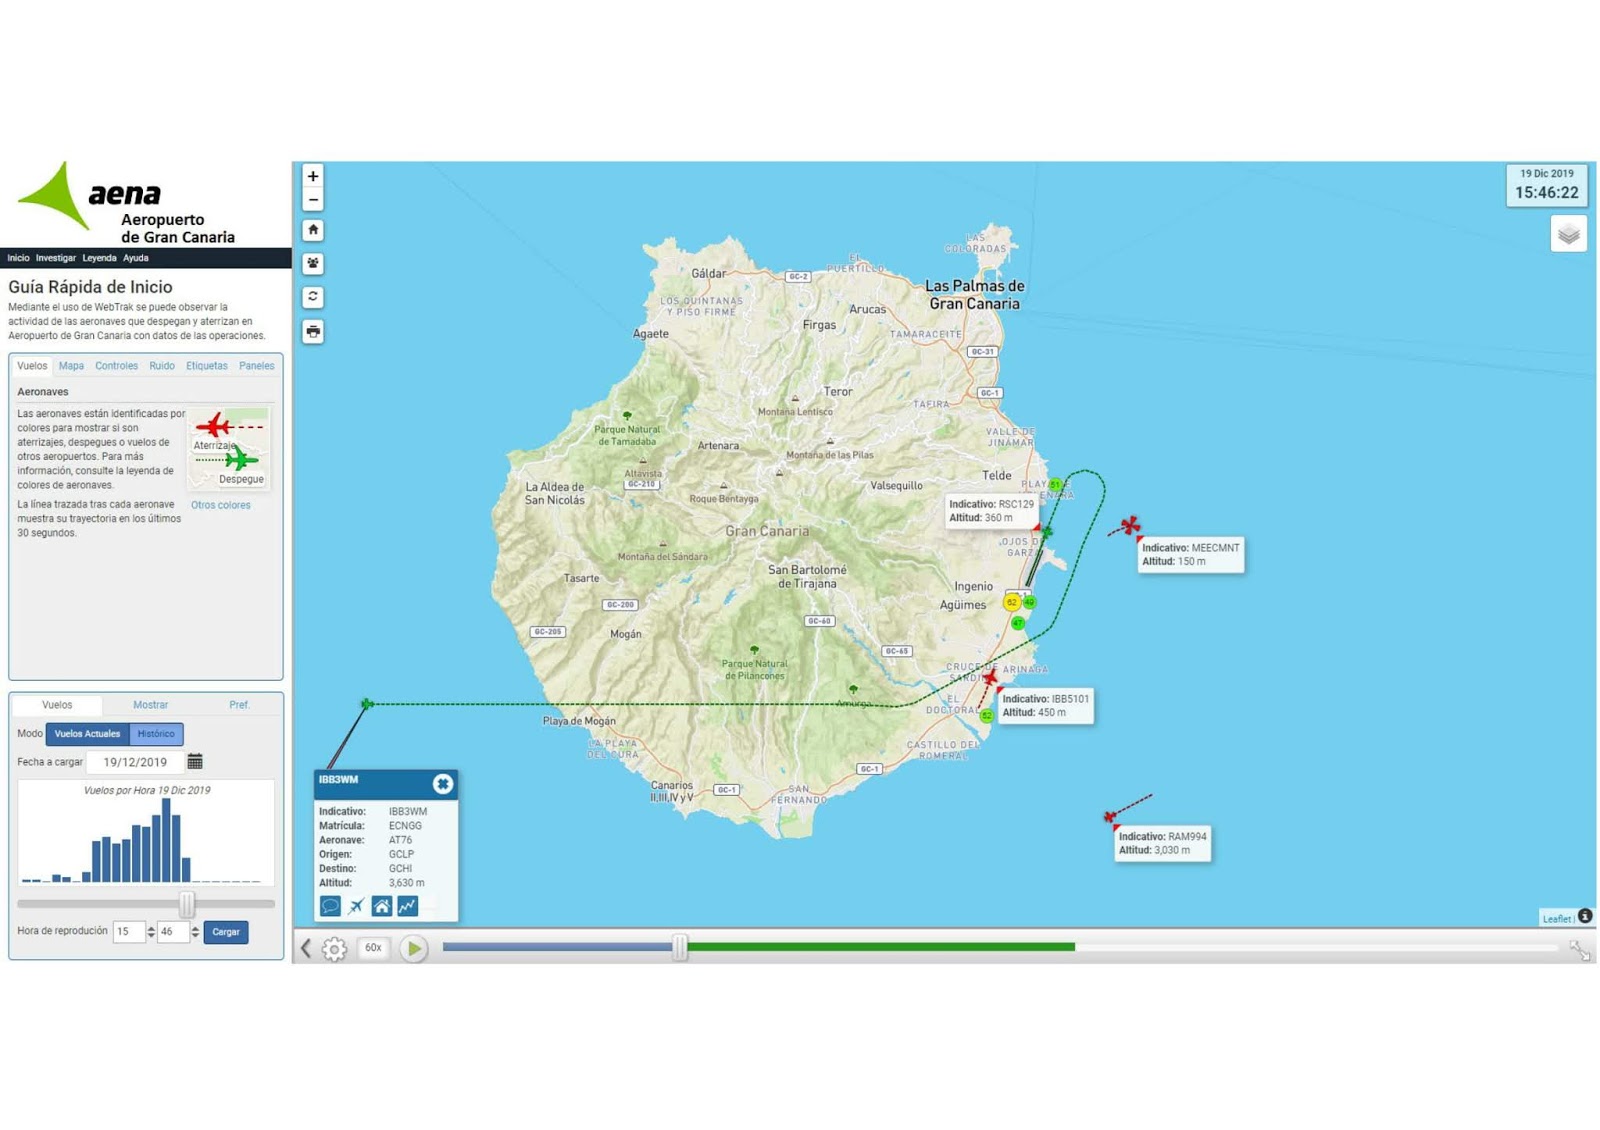This screenshot has height=1130, width=1600.
Task: Switch to the Ruido guide tab
Action: click(162, 366)
